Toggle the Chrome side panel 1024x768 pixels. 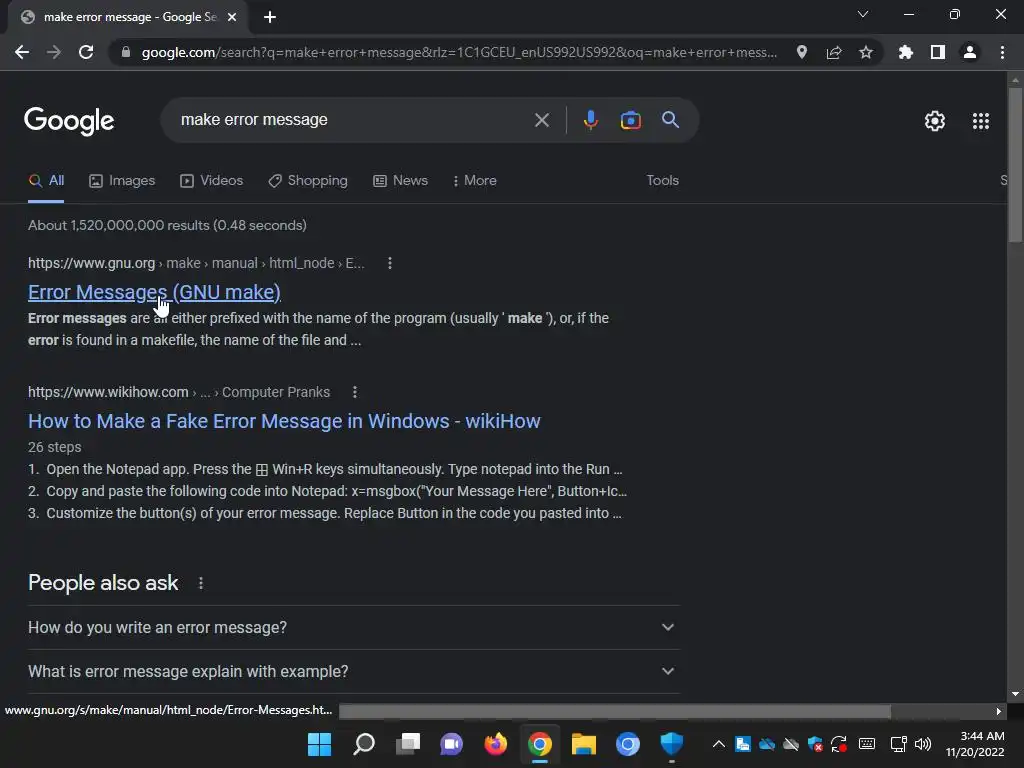pos(938,52)
